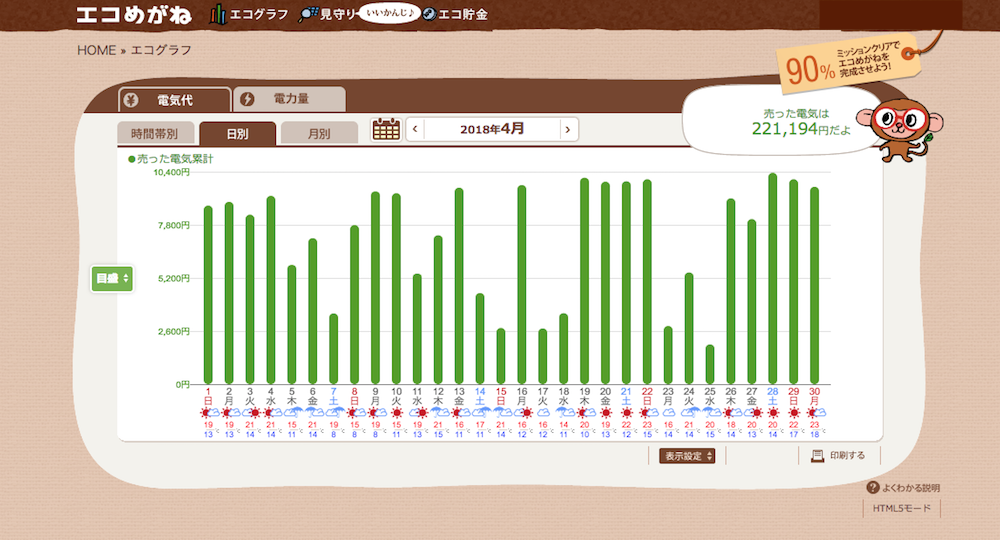The height and width of the screenshot is (540, 1000).
Task: Click the 印刷する print button
Action: point(838,455)
